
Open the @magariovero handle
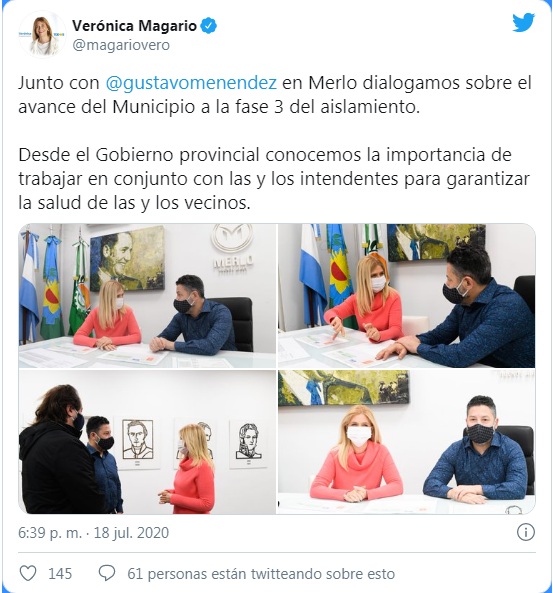pos(121,45)
